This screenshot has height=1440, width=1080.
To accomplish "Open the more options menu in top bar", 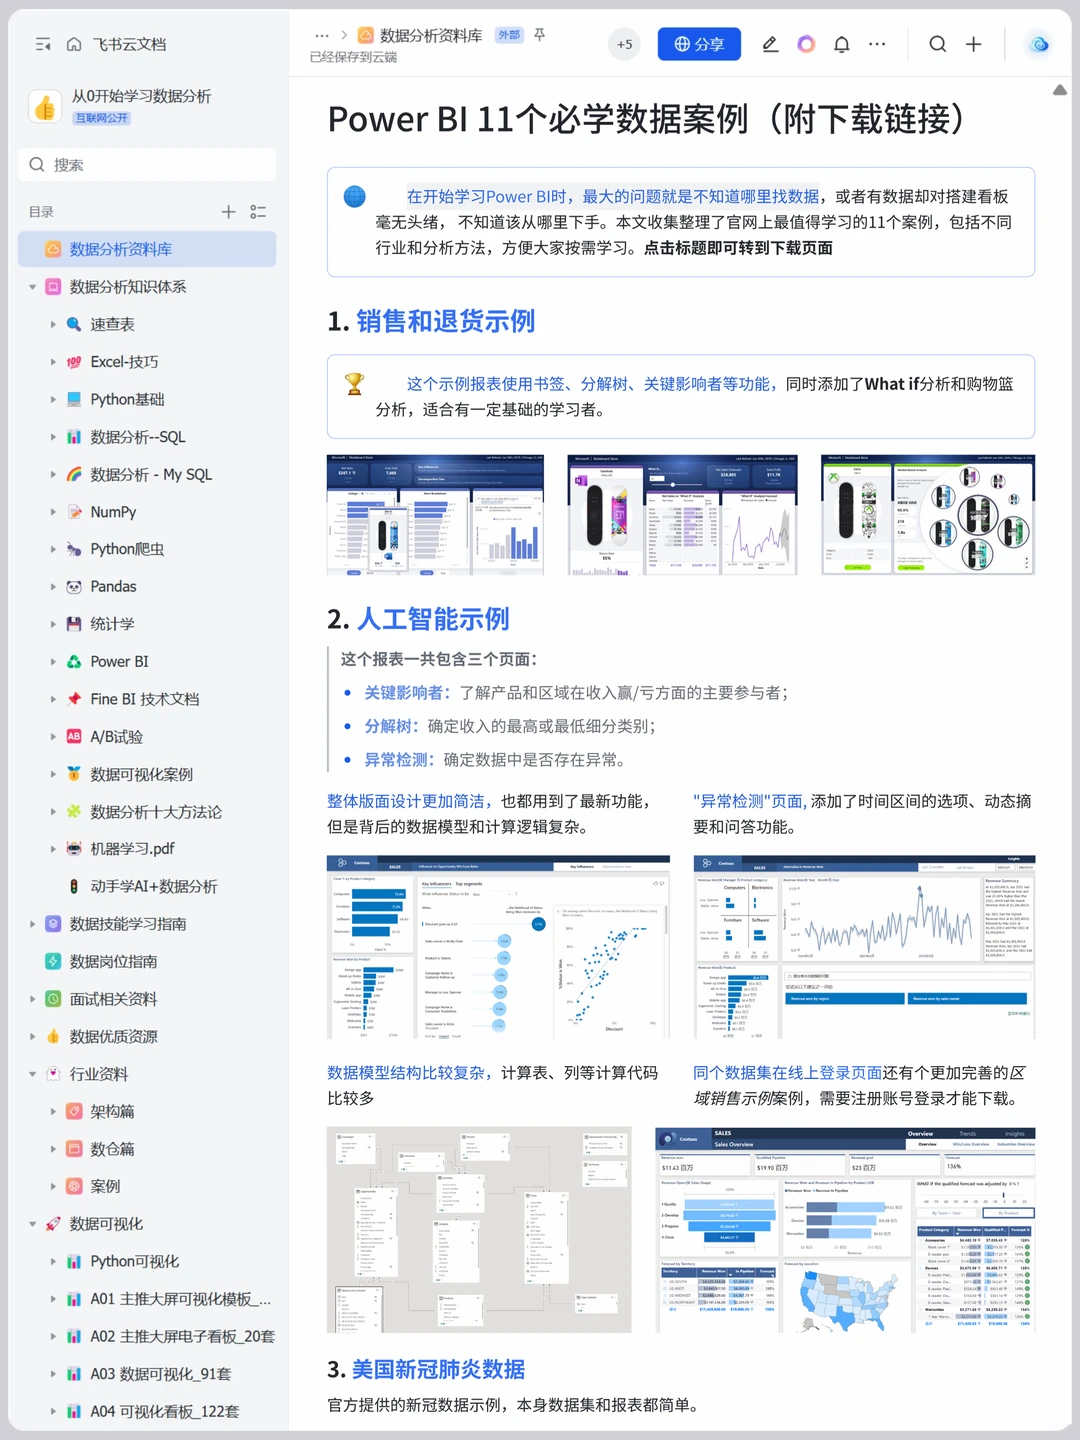I will click(x=877, y=44).
